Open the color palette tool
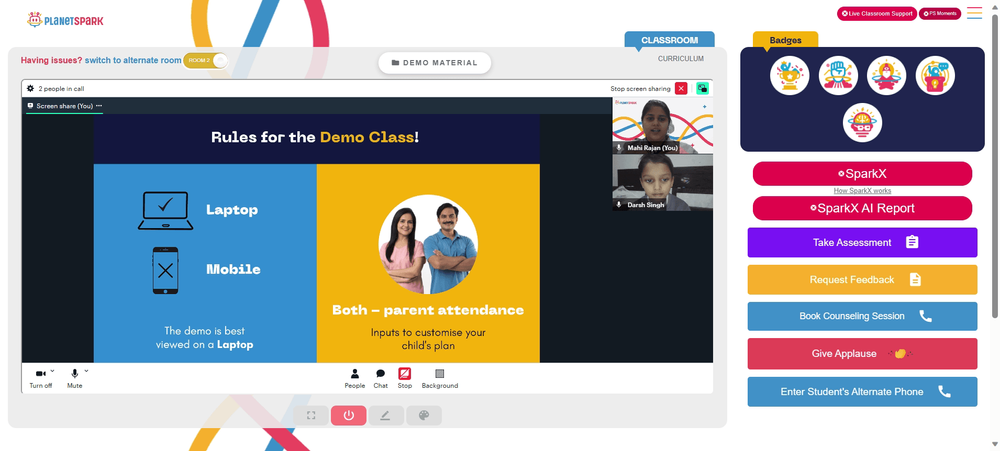This screenshot has height=451, width=1000. click(423, 415)
